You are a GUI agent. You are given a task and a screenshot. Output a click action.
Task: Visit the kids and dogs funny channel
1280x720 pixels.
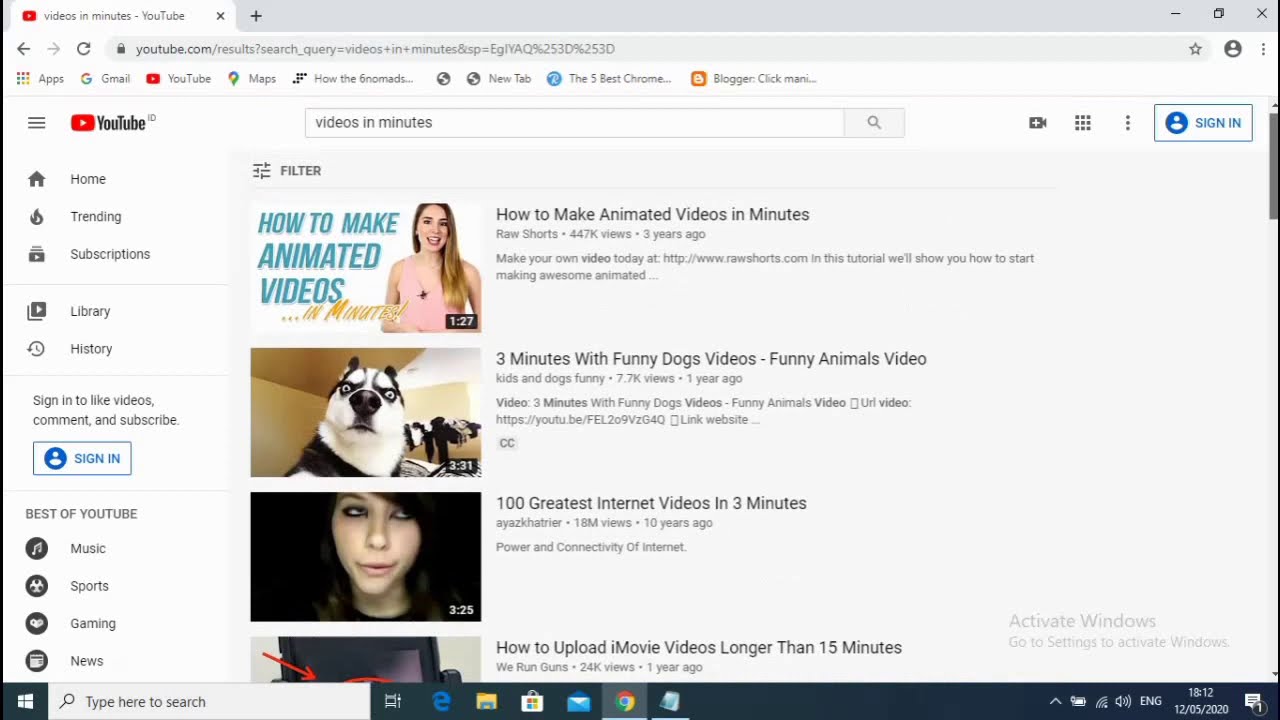click(550, 379)
